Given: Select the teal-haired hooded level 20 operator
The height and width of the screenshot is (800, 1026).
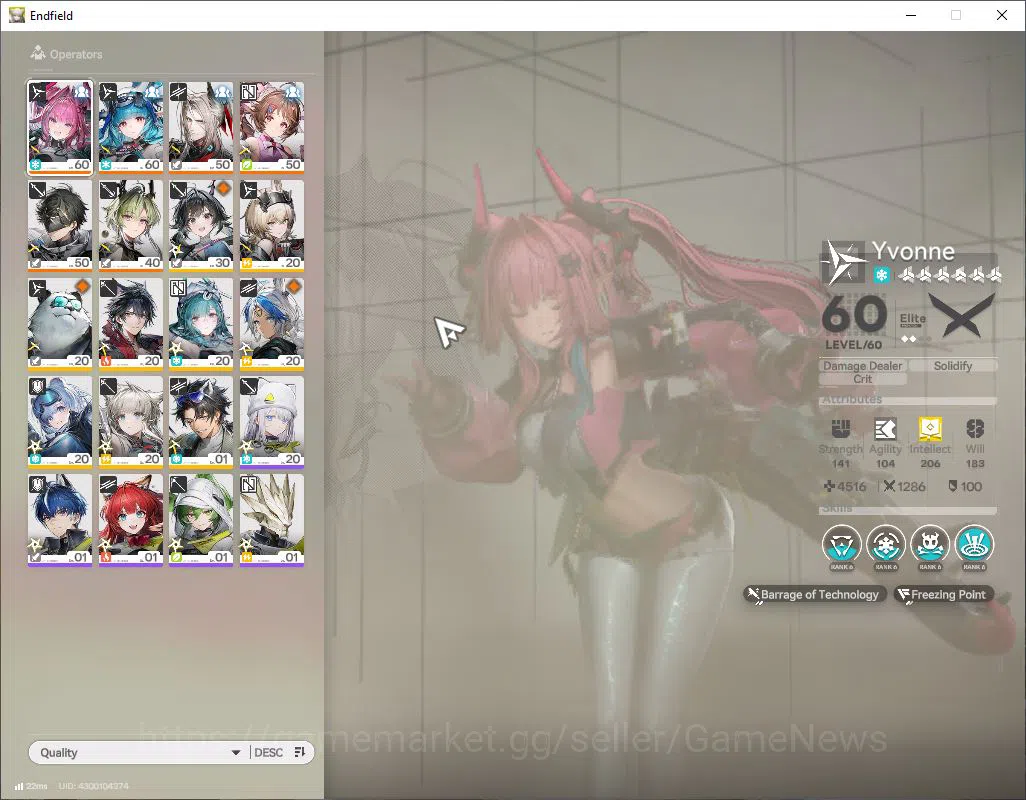Looking at the screenshot, I should (201, 324).
